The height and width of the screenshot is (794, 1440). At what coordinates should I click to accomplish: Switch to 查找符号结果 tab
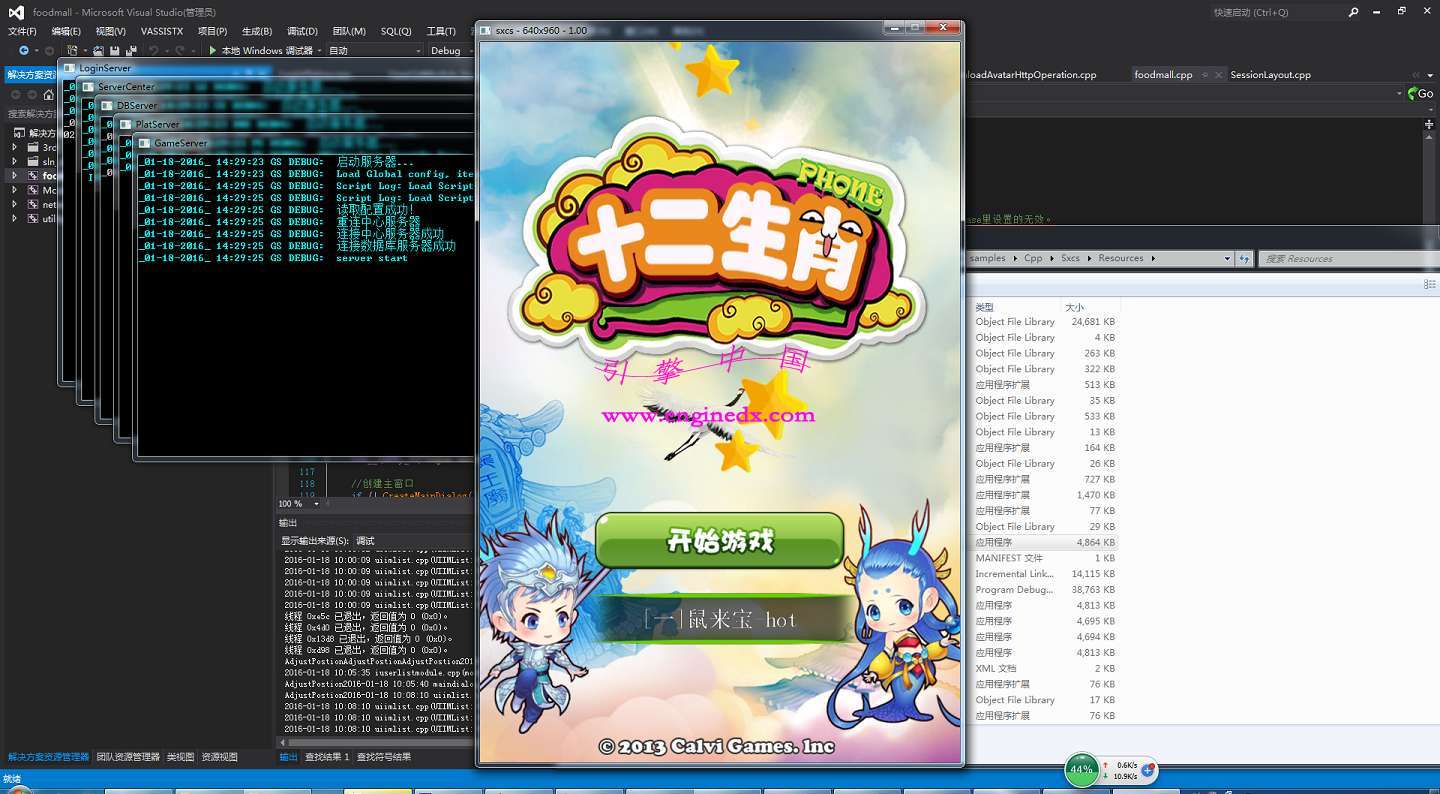[384, 757]
